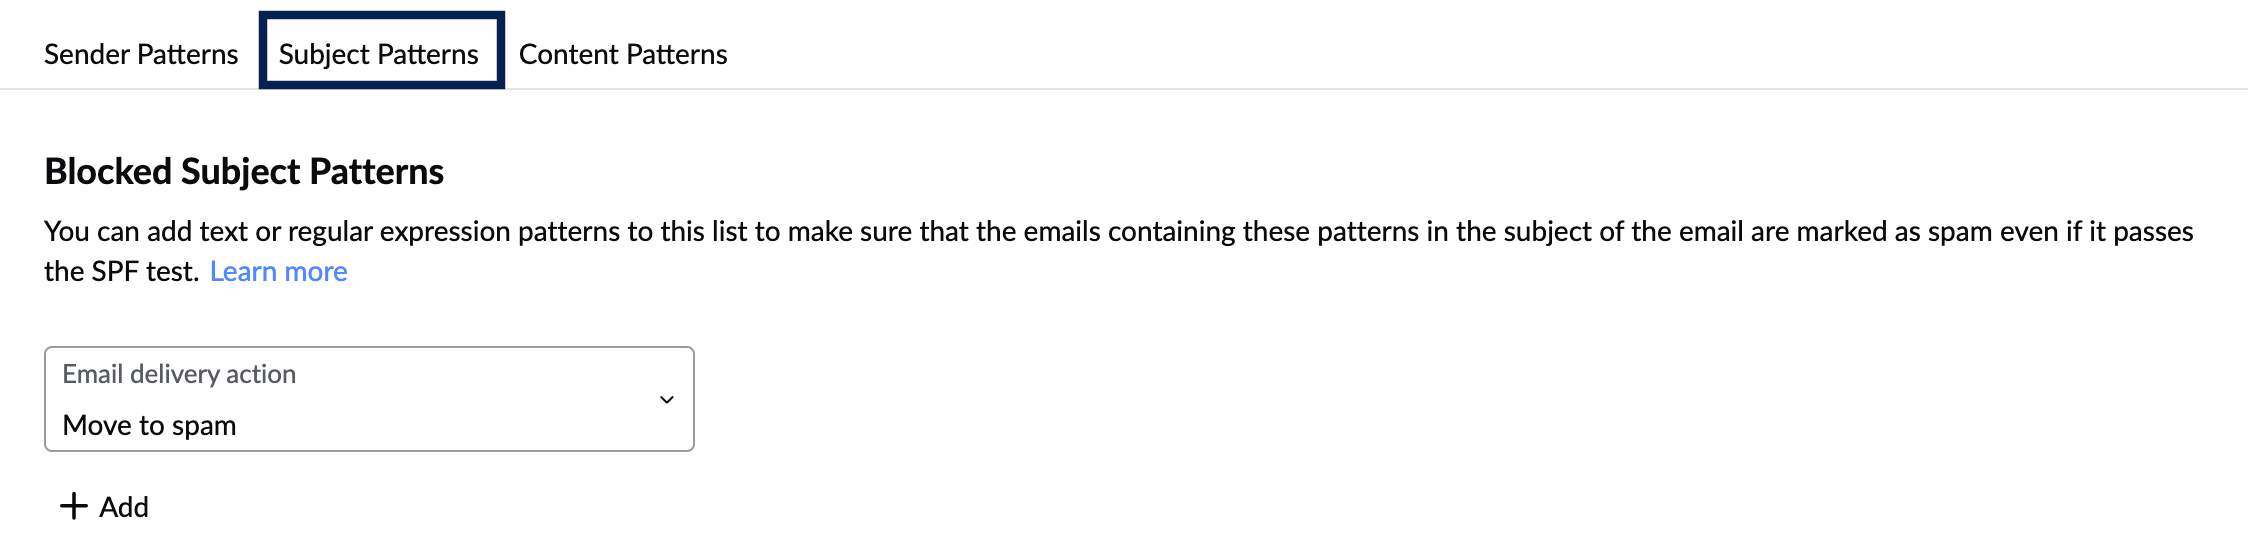Viewport: 2248px width, 544px height.
Task: Follow the blue Learn more hyperlink
Action: pos(278,272)
